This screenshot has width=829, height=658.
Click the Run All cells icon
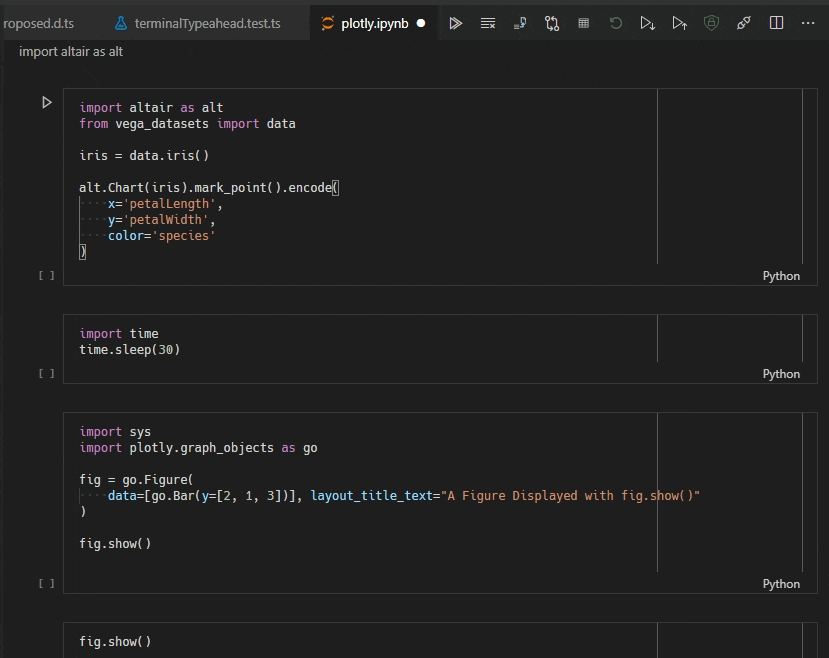pos(456,23)
